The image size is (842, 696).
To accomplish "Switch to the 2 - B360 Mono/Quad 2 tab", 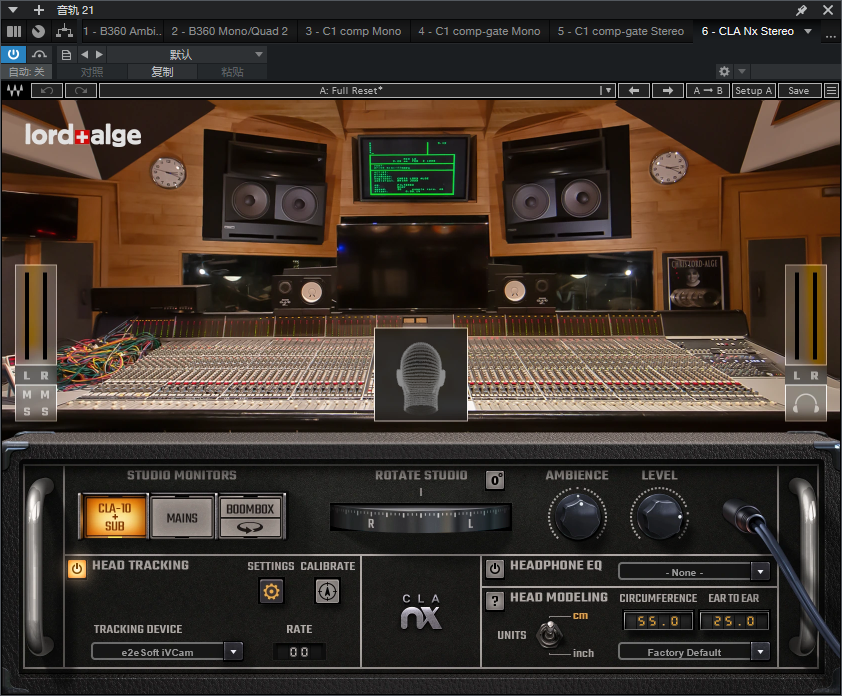I will coord(229,31).
